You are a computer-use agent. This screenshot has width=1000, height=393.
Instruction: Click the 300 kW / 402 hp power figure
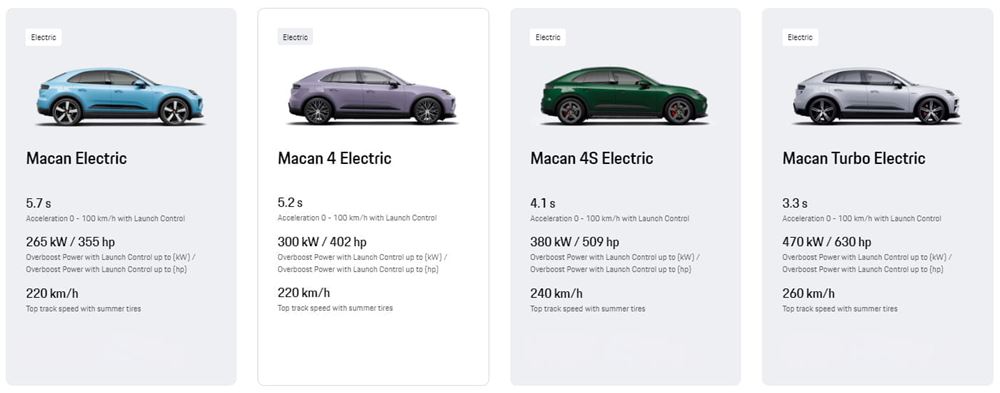coord(322,242)
